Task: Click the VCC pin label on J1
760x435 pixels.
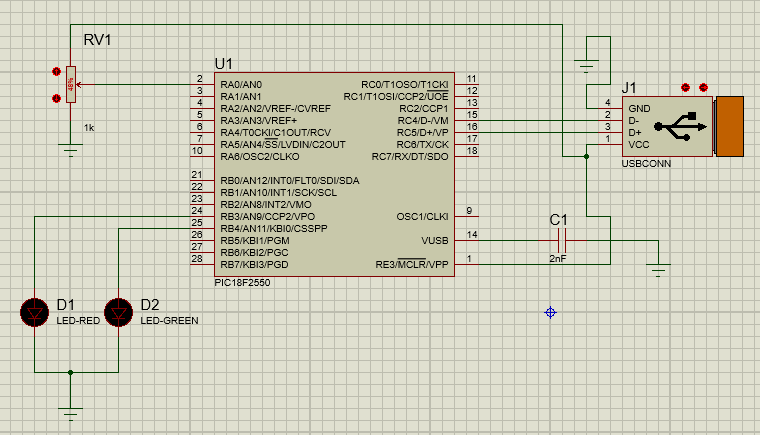Action: click(x=639, y=145)
